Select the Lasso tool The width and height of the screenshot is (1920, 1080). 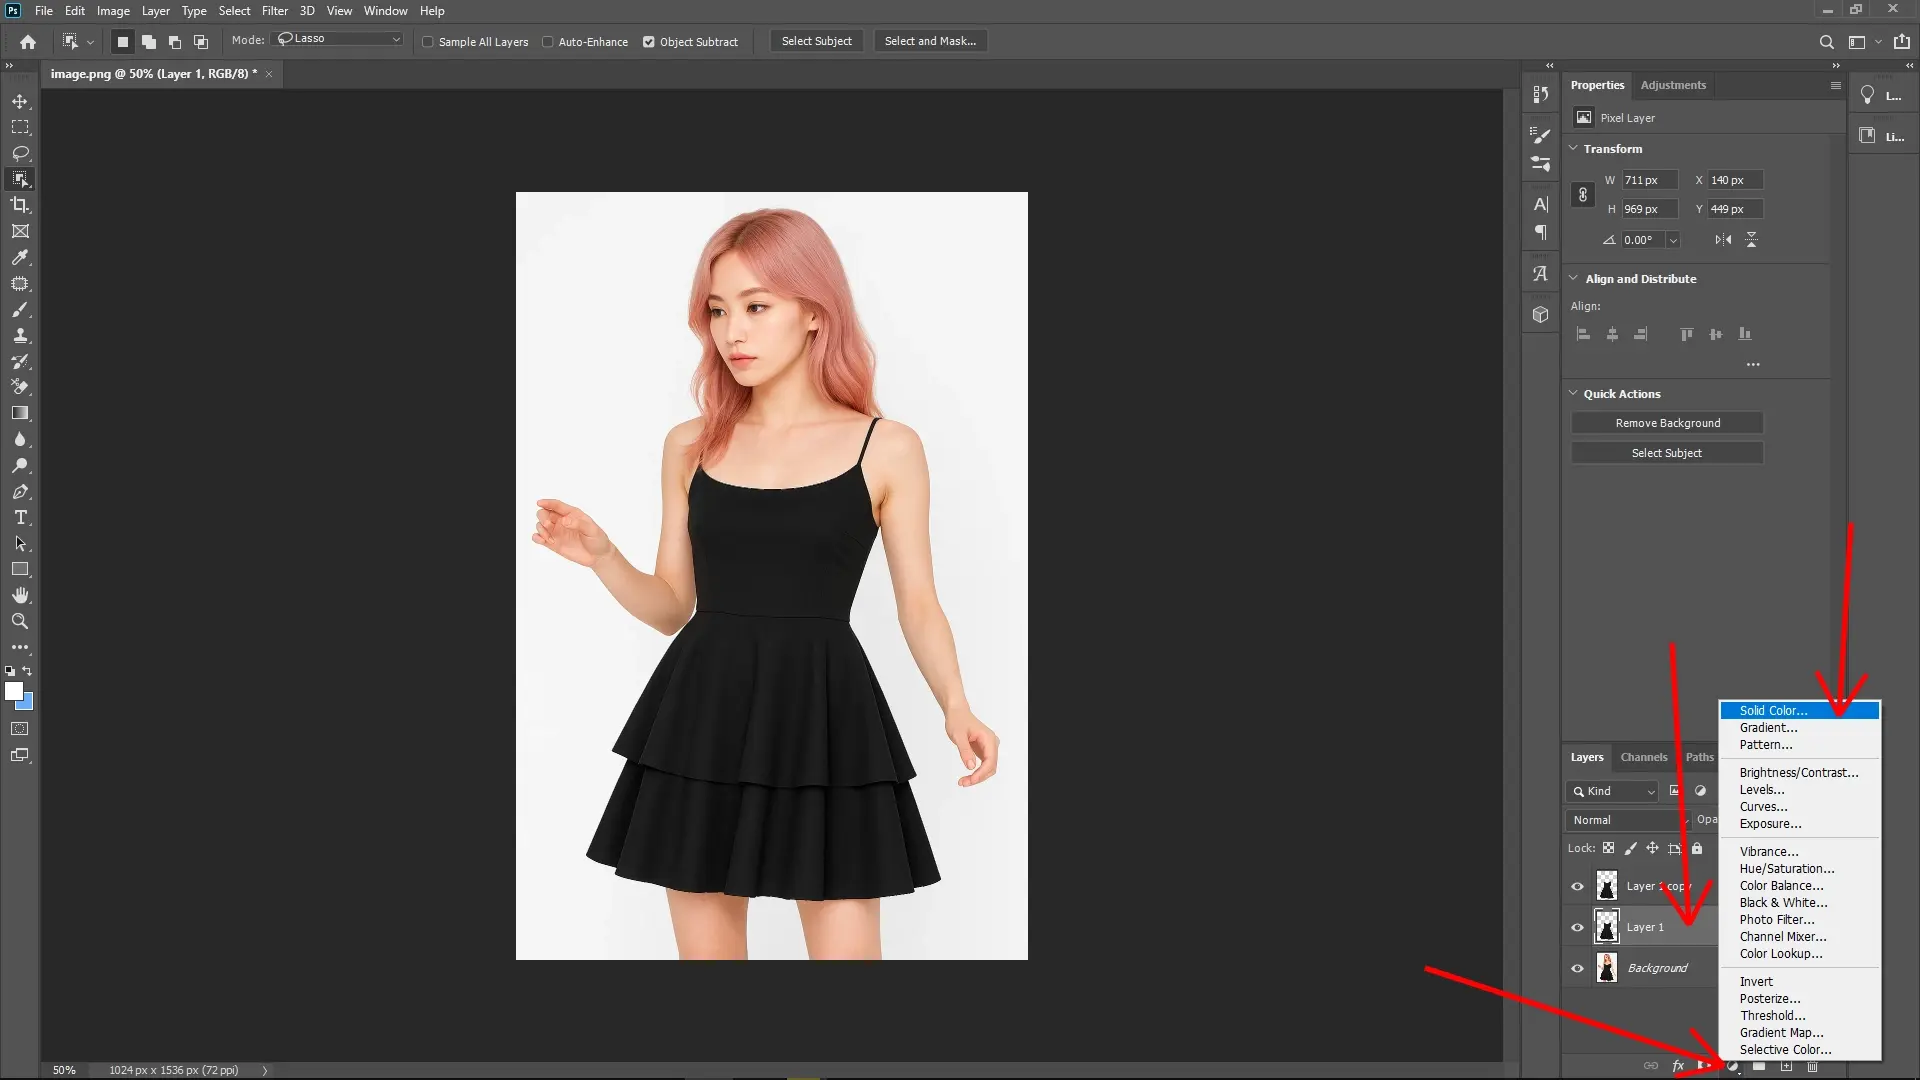tap(20, 153)
